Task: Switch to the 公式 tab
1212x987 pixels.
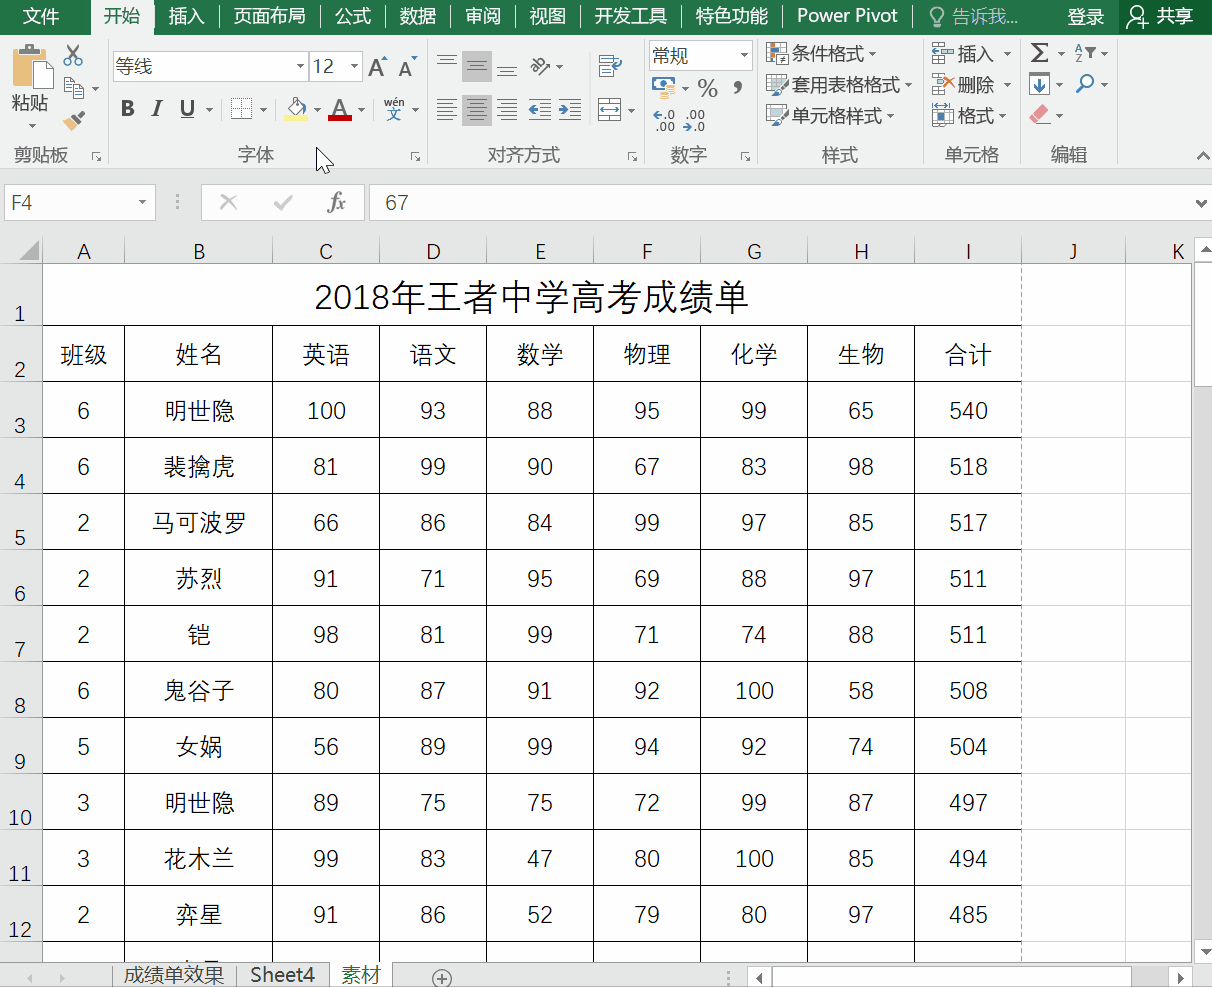Action: tap(353, 16)
